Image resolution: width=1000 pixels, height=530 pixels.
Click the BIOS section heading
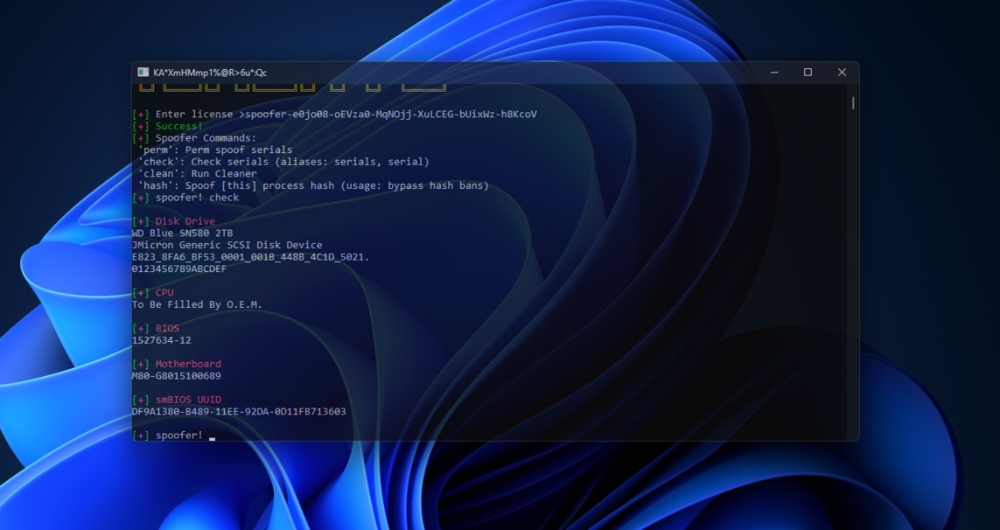click(x=167, y=328)
